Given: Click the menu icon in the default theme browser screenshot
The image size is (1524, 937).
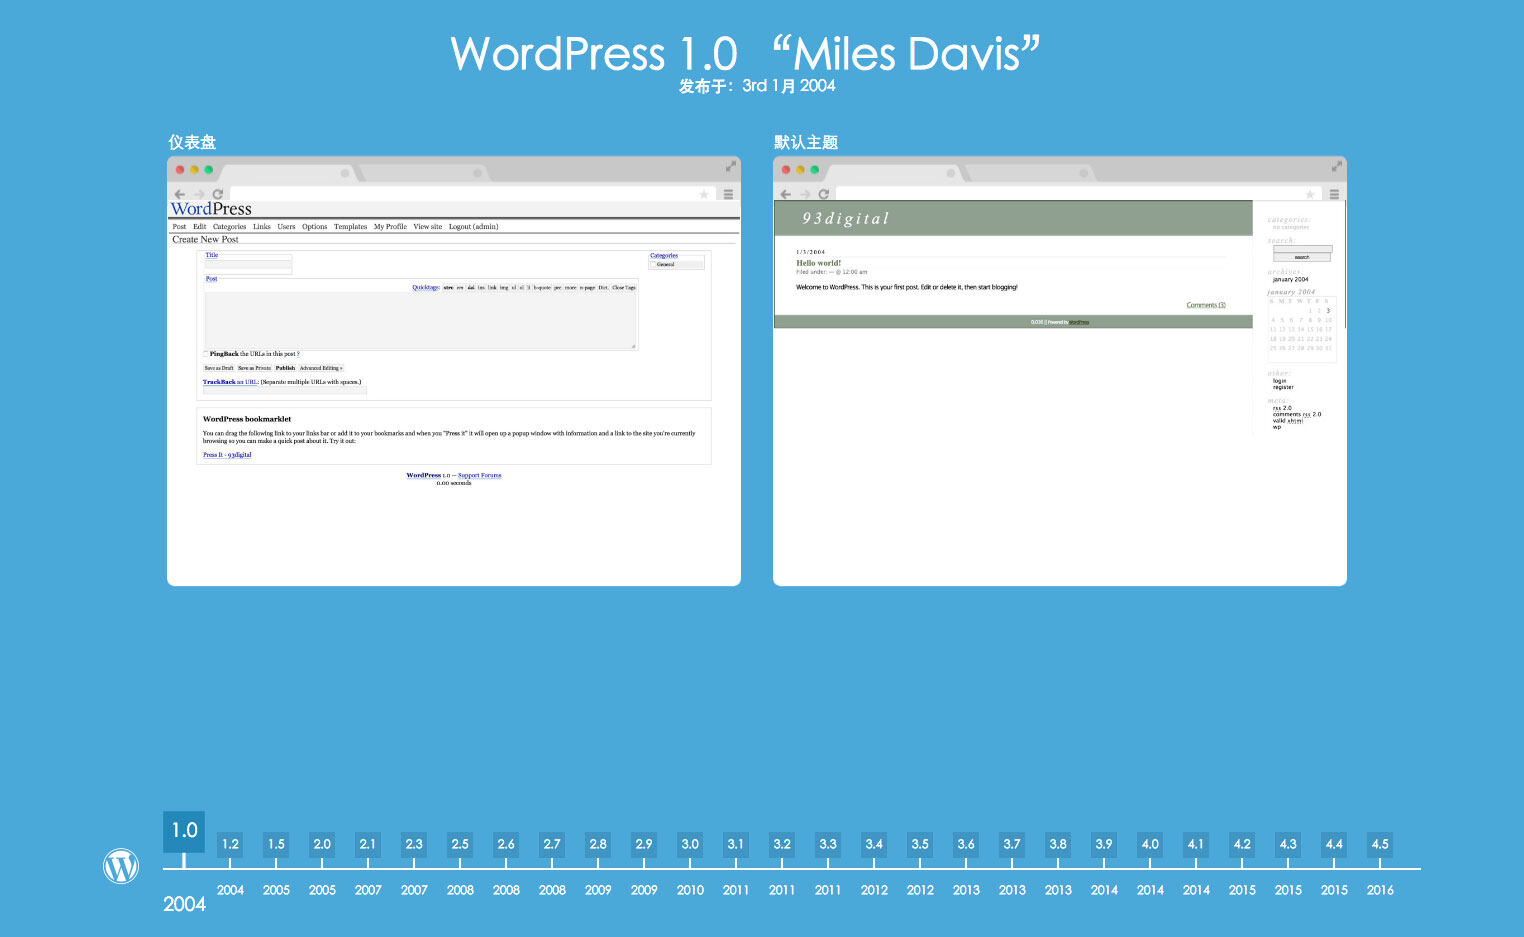Looking at the screenshot, I should tap(1334, 194).
